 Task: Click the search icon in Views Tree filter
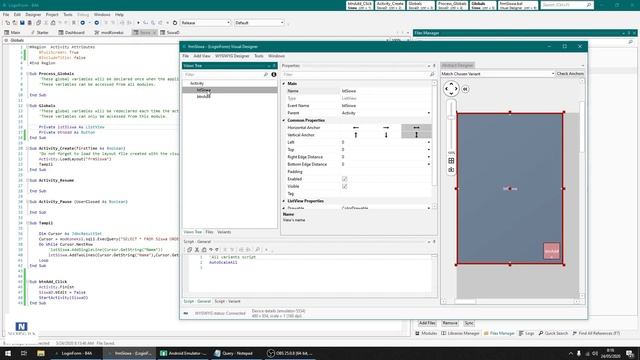click(x=266, y=75)
